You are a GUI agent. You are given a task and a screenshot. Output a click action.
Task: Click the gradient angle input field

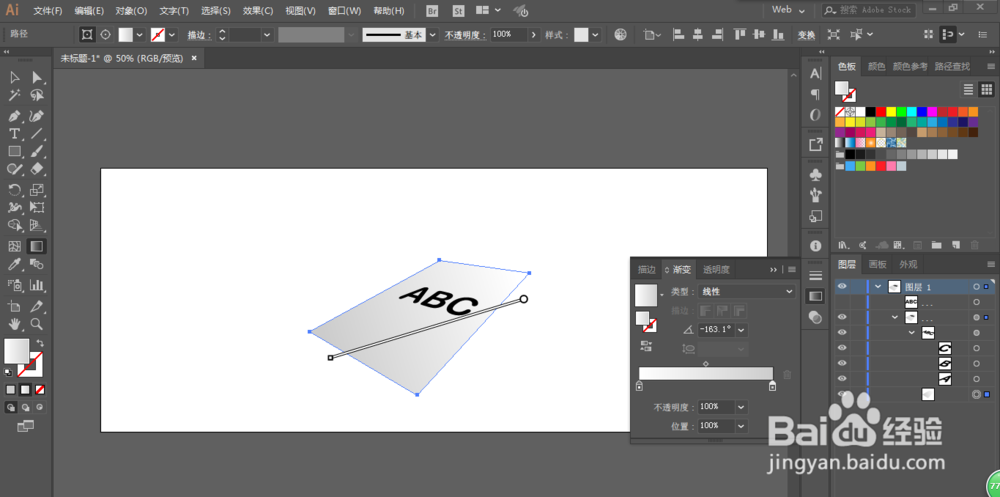(x=716, y=330)
